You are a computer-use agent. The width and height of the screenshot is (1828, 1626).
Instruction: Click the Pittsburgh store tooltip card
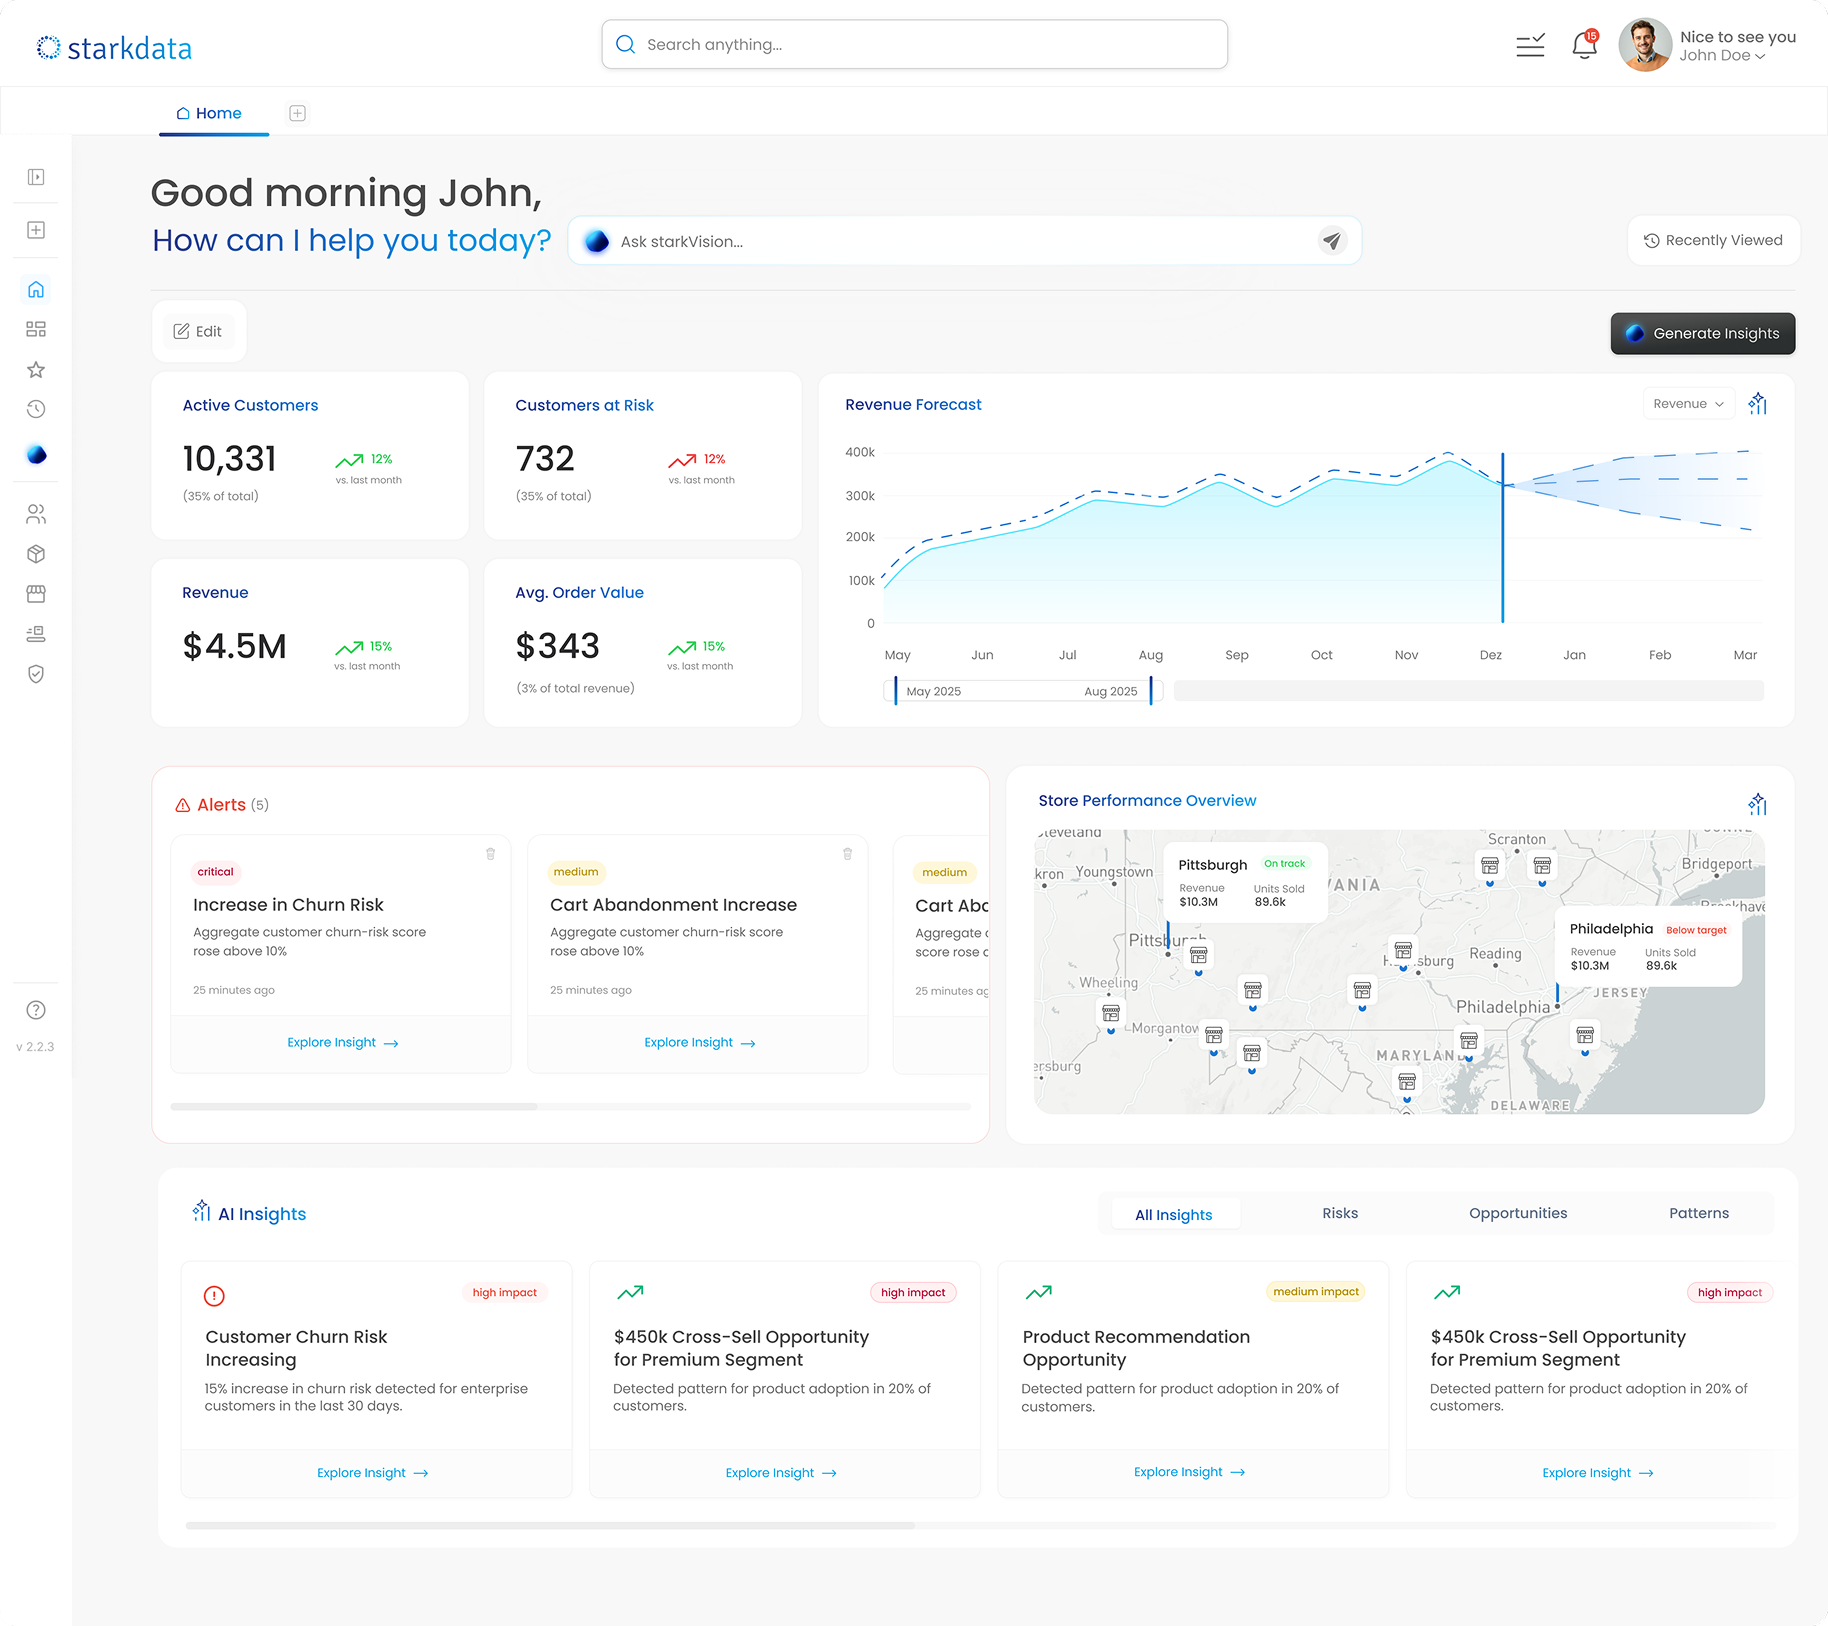click(x=1246, y=882)
